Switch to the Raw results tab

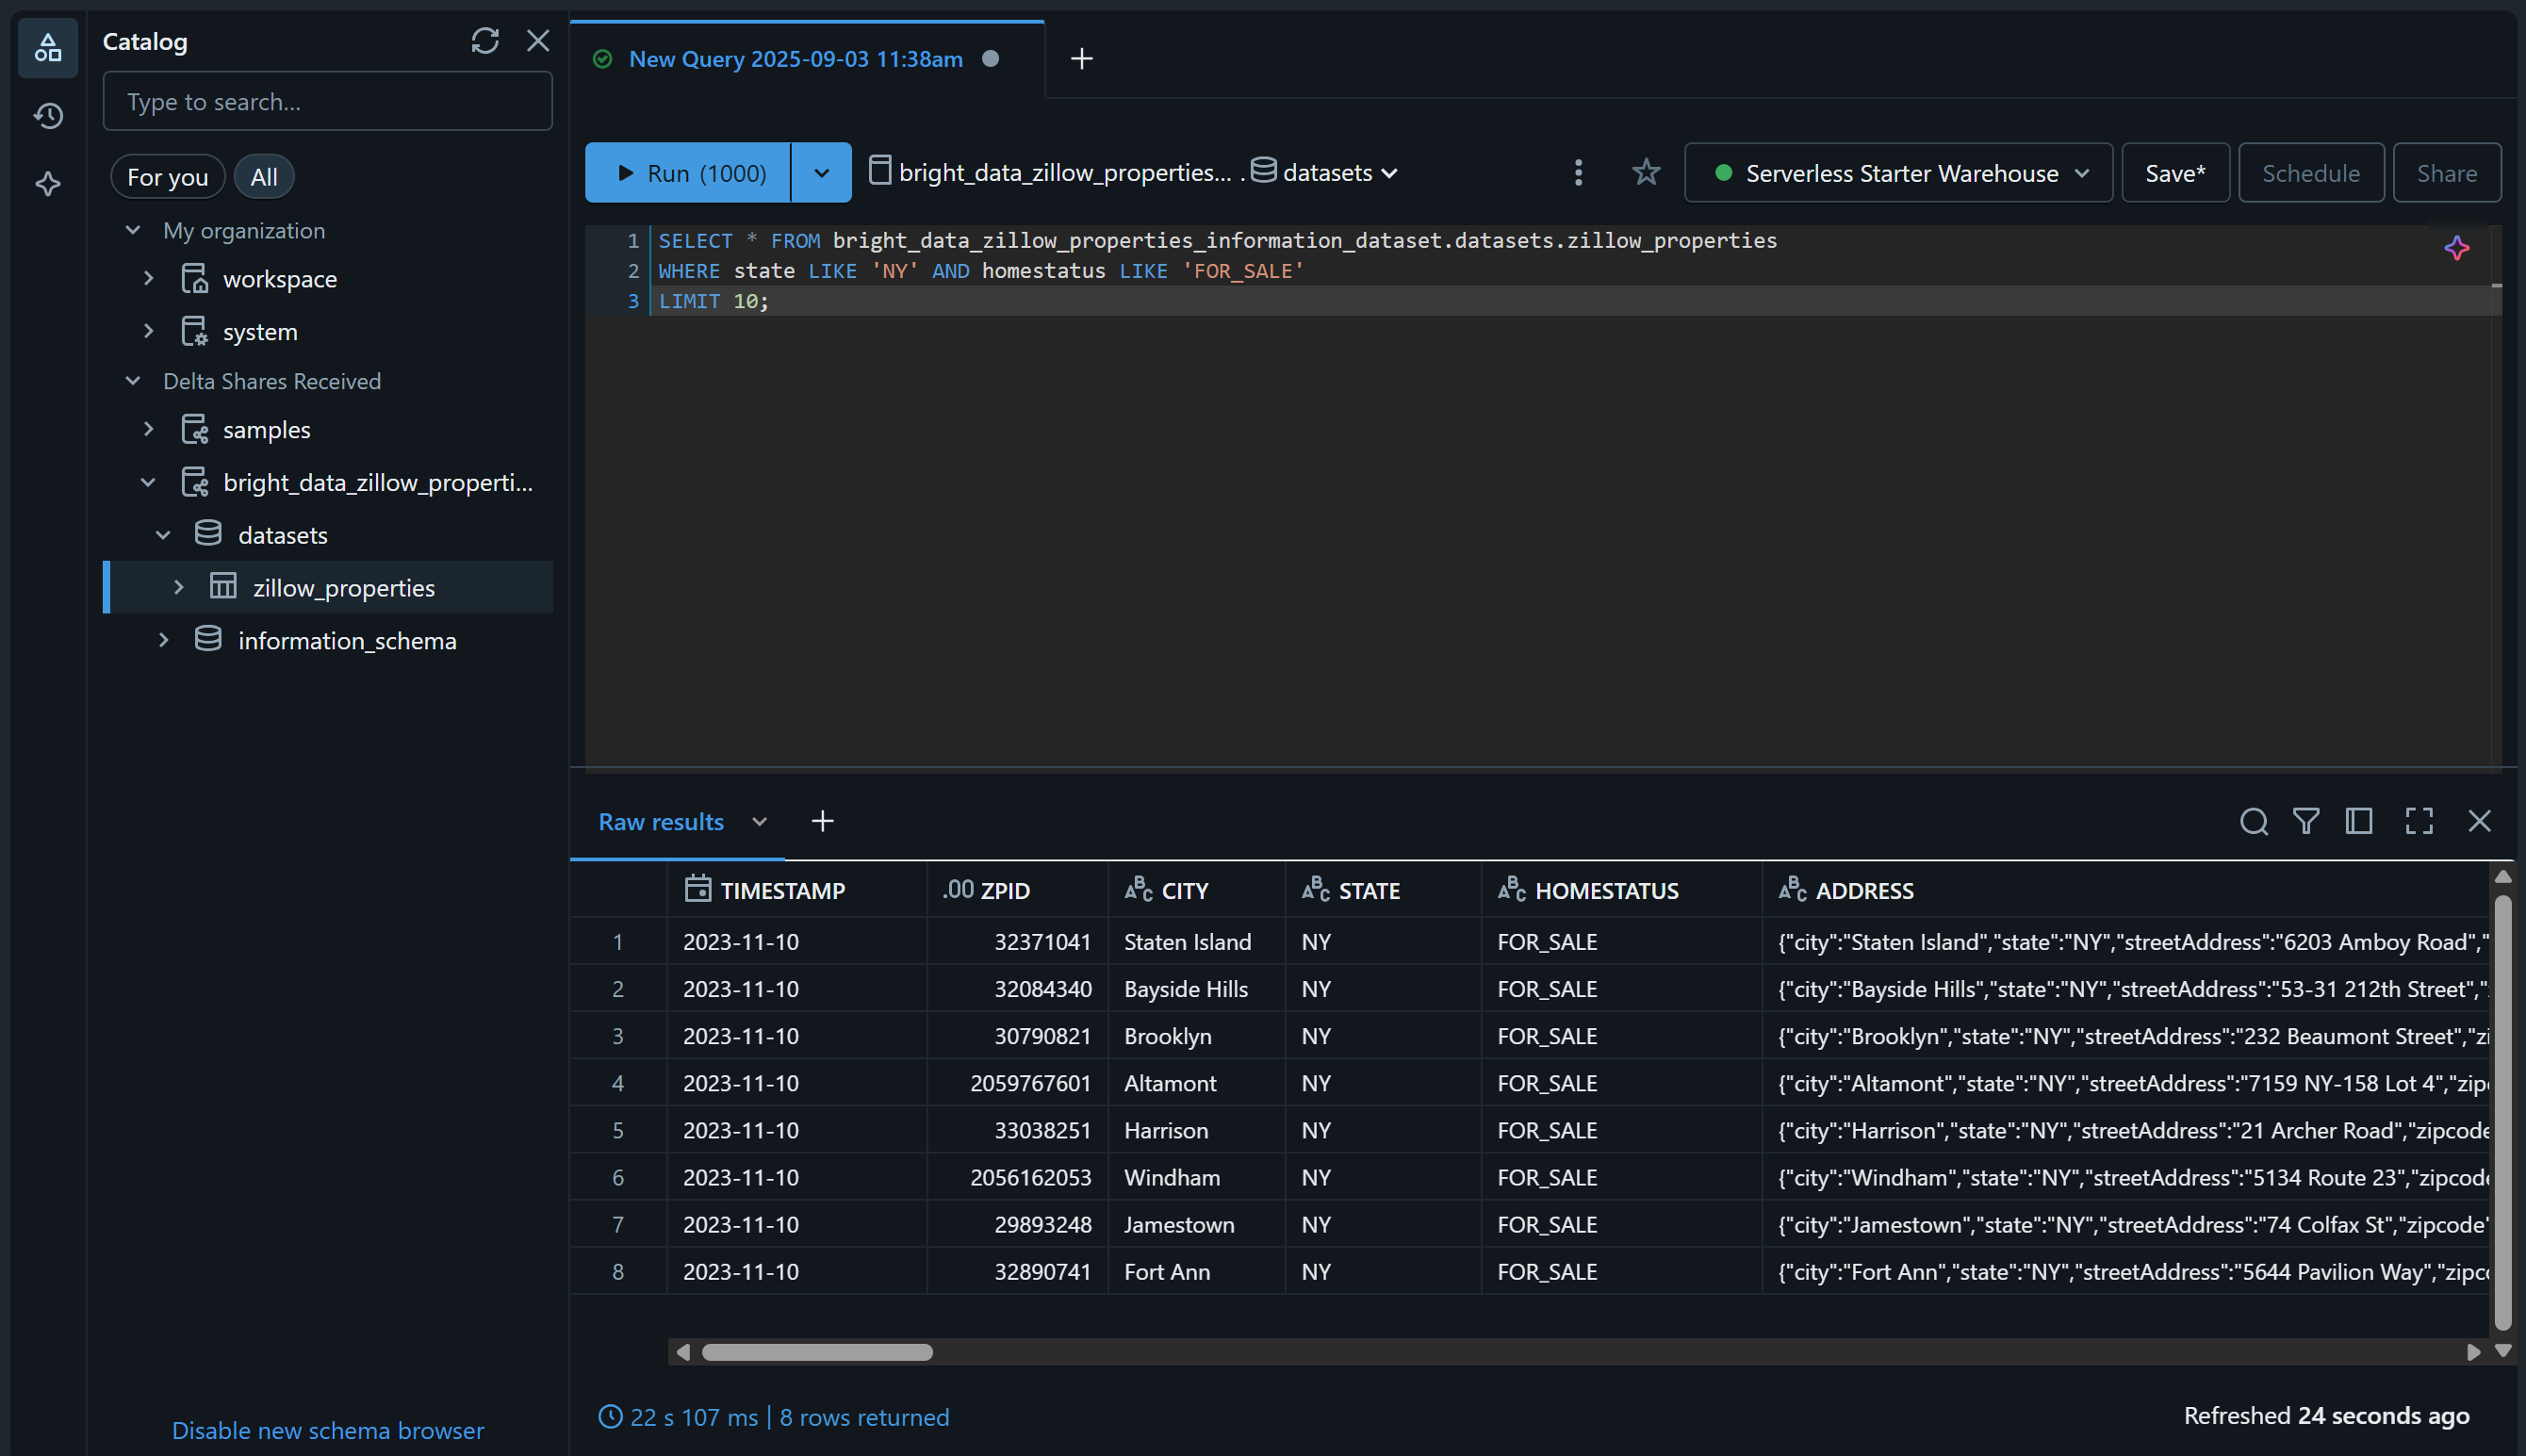[660, 822]
